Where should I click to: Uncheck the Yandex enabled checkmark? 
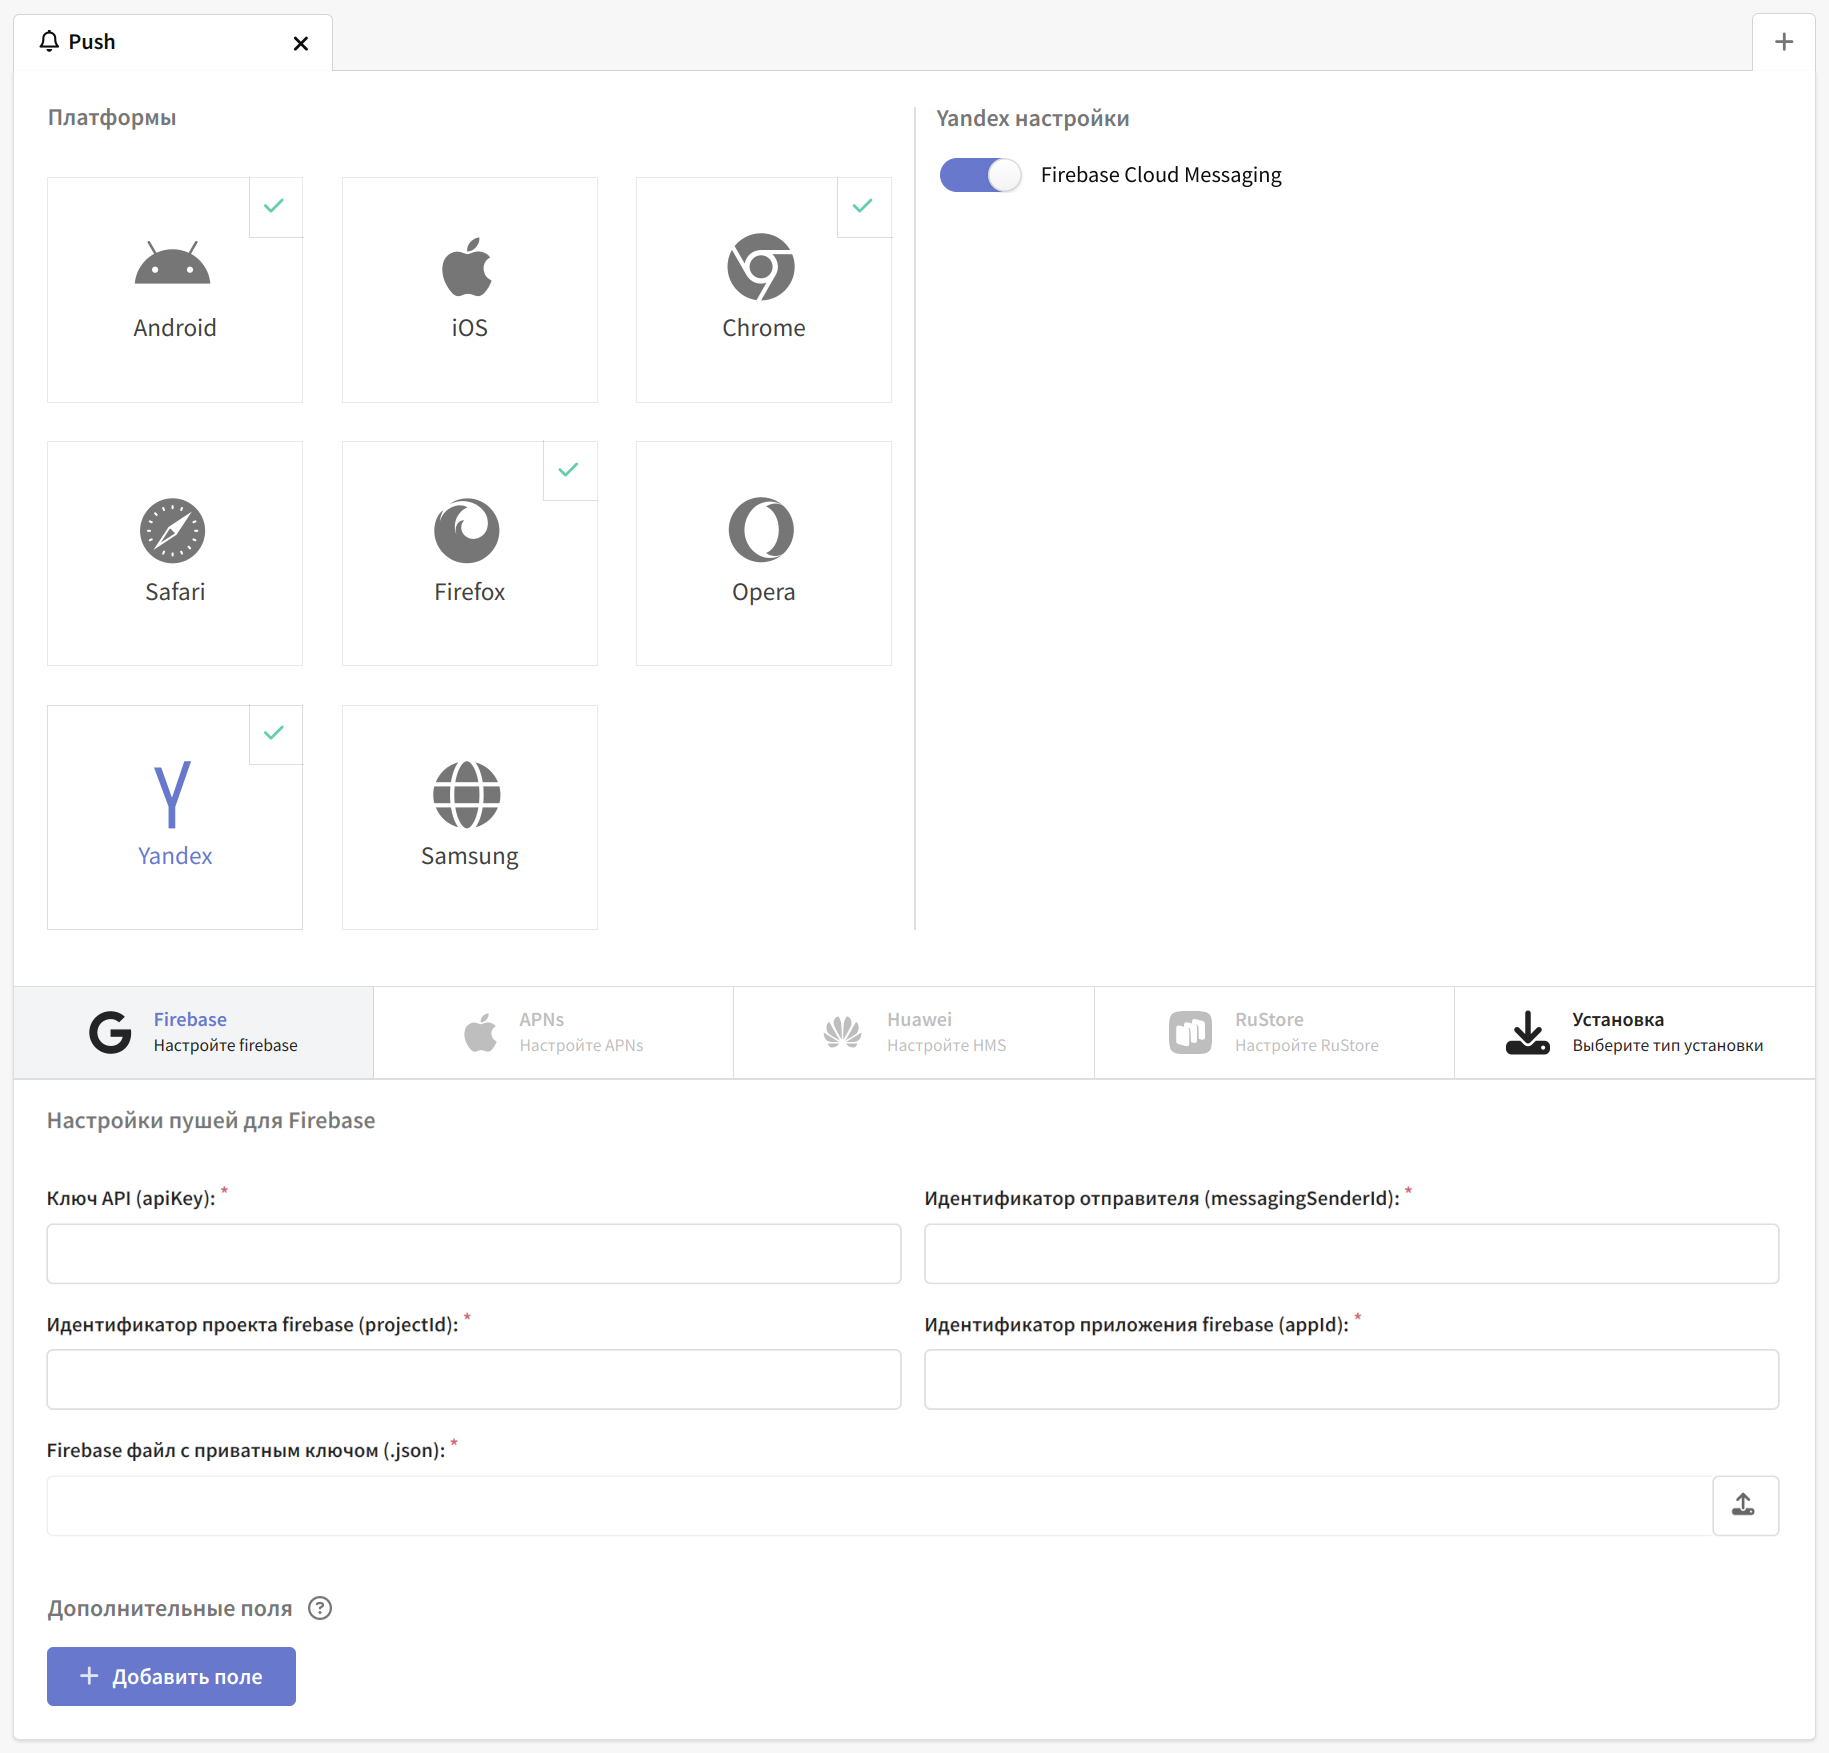point(275,734)
